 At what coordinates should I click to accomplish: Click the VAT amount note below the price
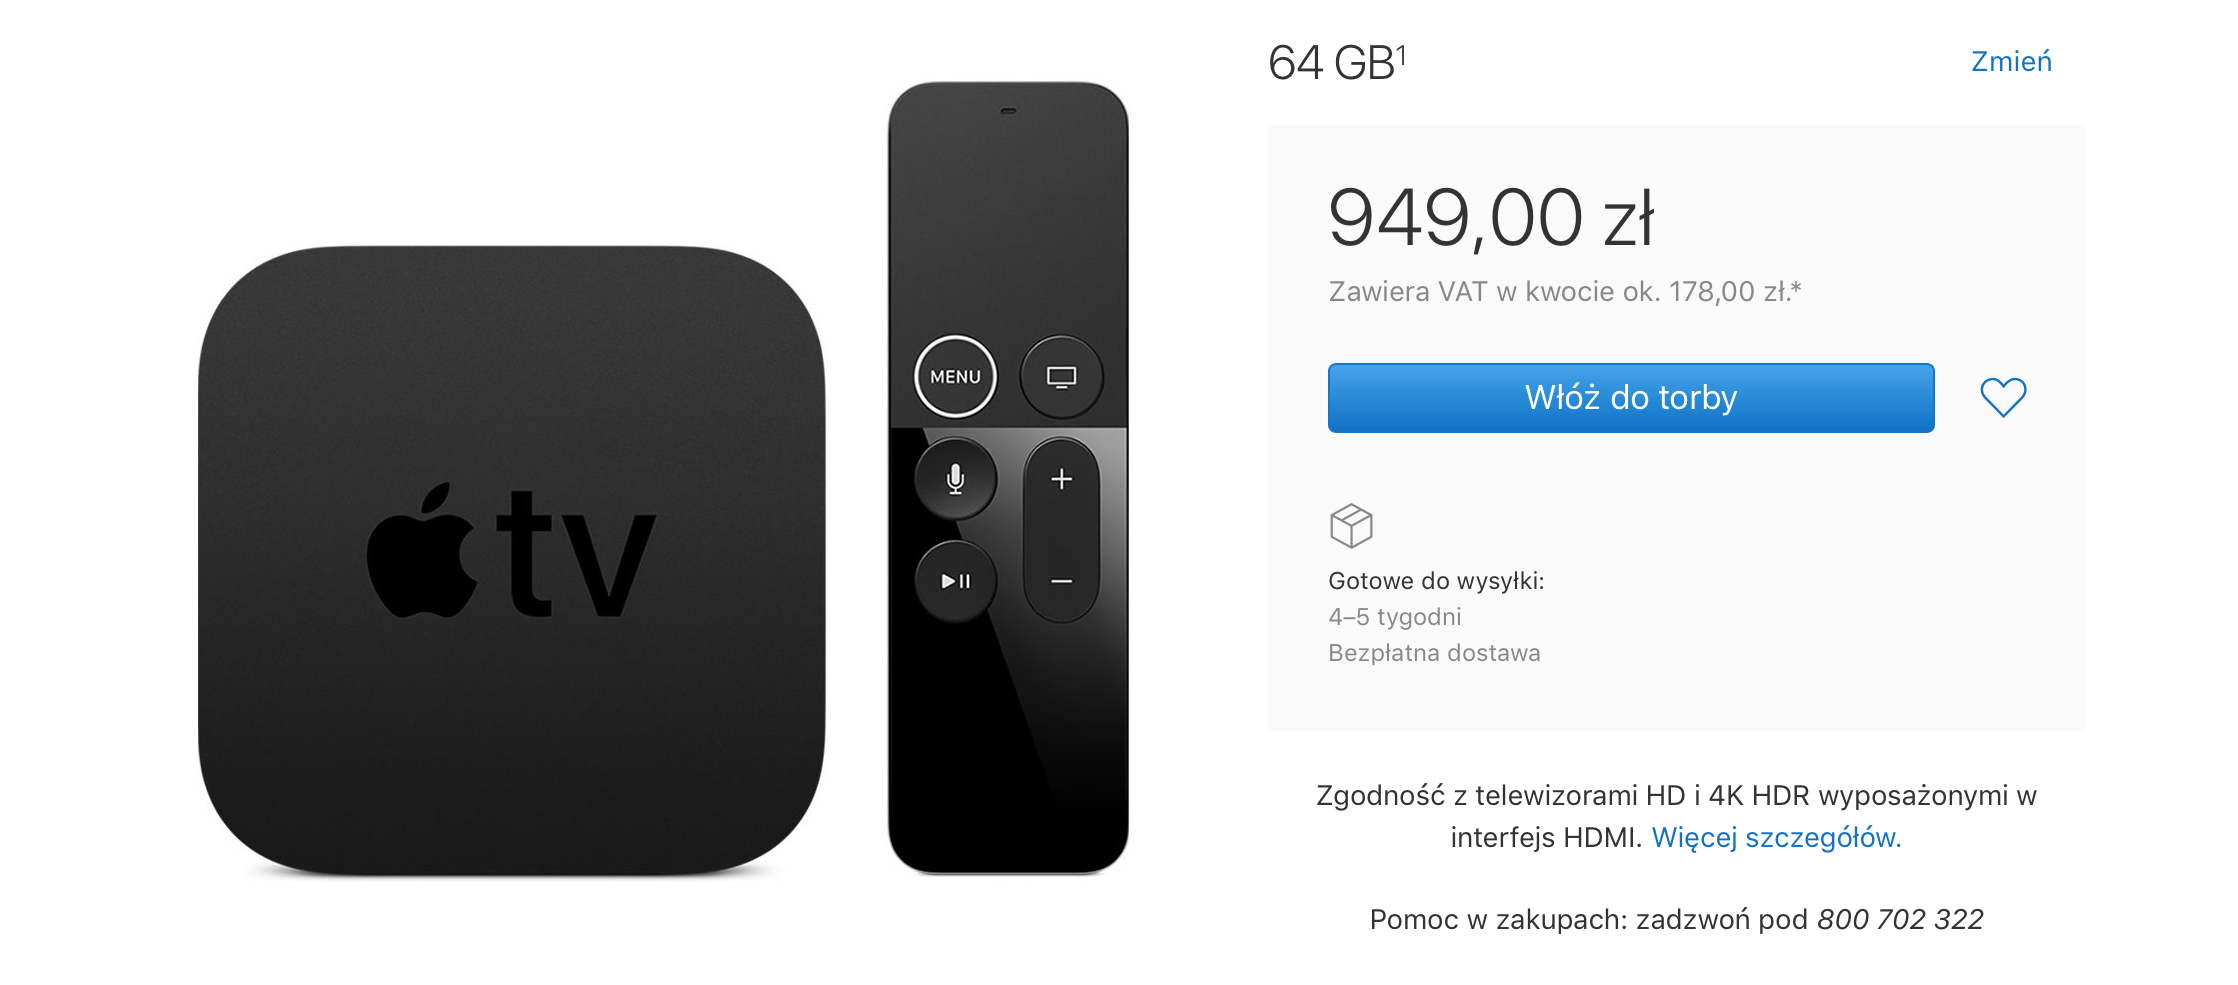(1565, 291)
